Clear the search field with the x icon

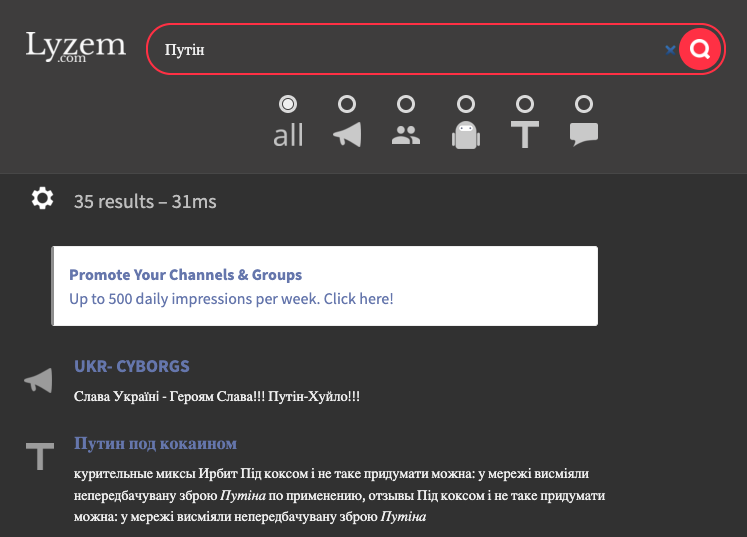tap(670, 50)
